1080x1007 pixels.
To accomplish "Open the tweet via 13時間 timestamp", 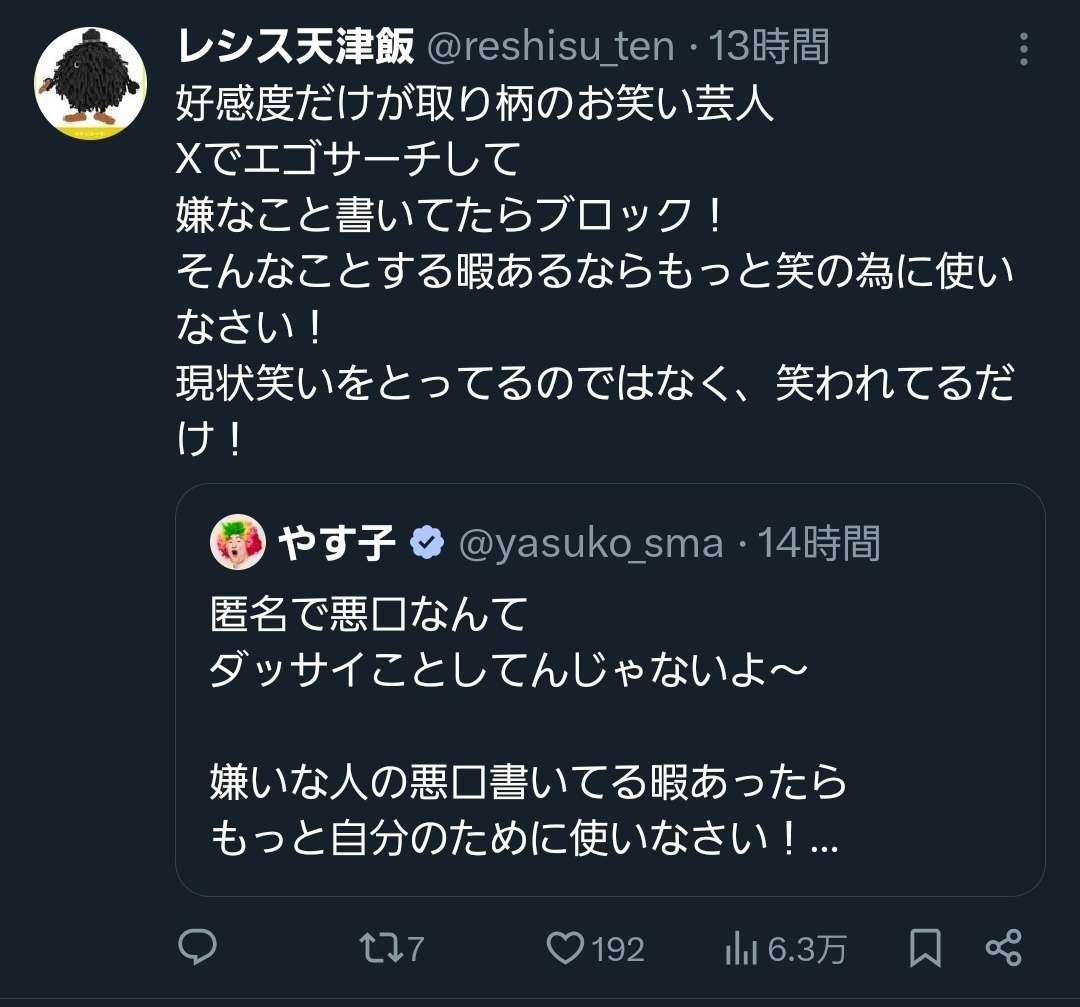I will [768, 46].
